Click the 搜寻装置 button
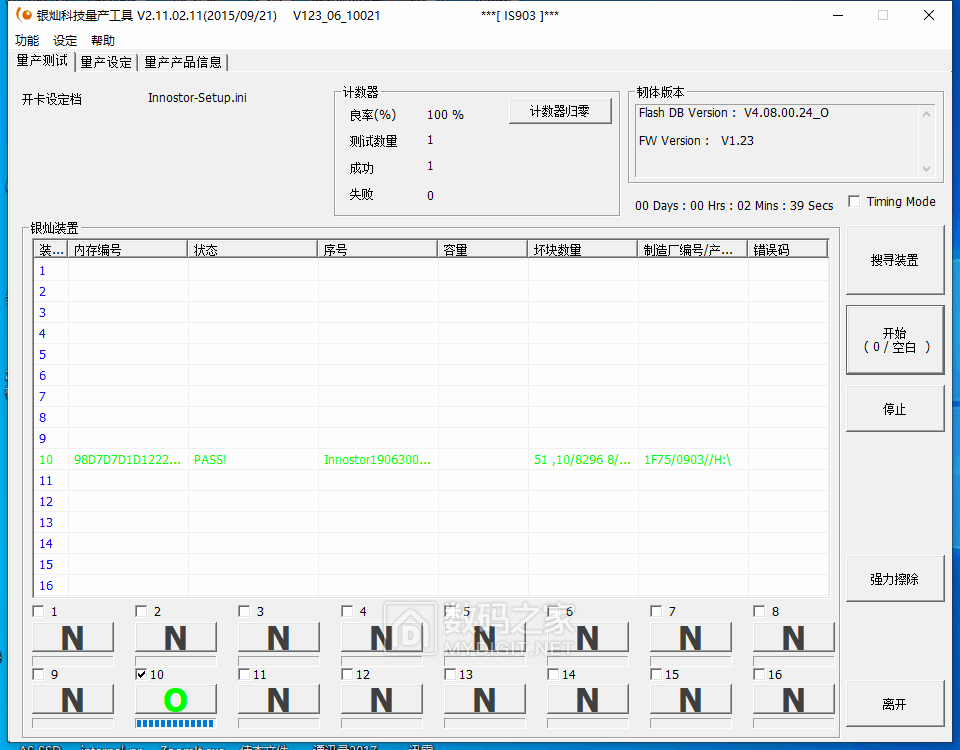960x750 pixels. (894, 260)
